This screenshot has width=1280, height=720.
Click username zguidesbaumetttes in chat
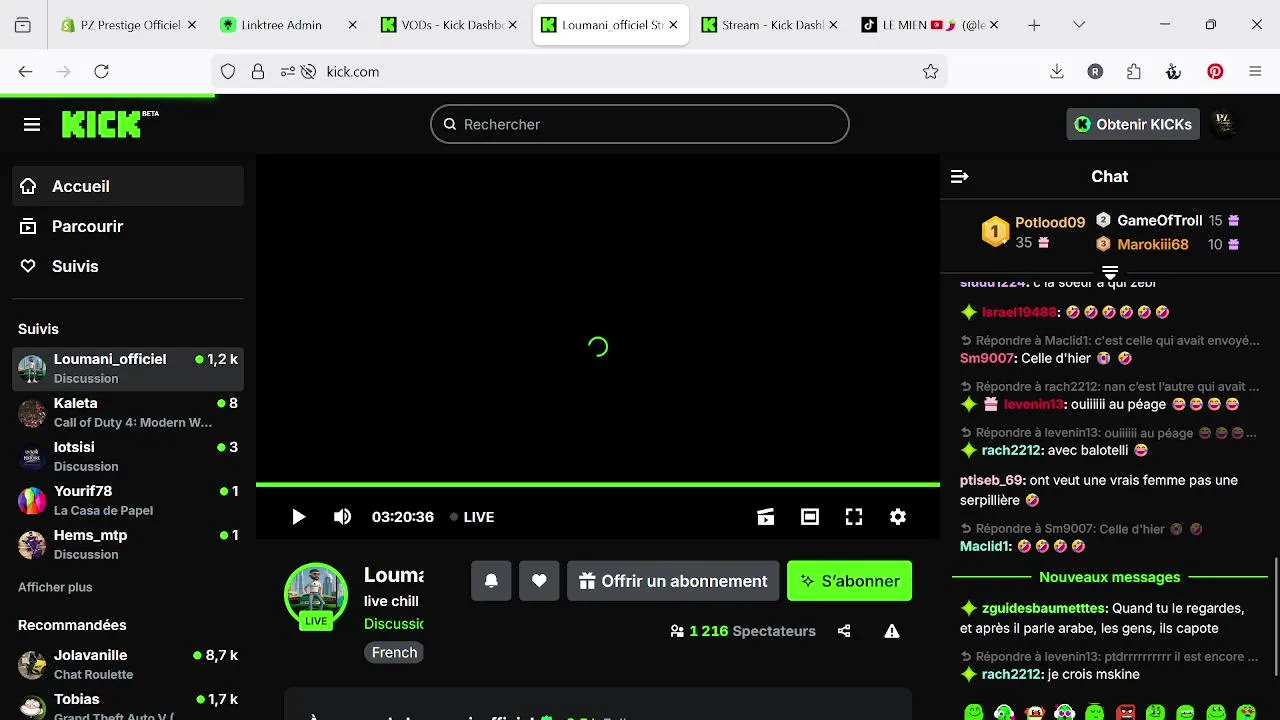coord(1044,608)
